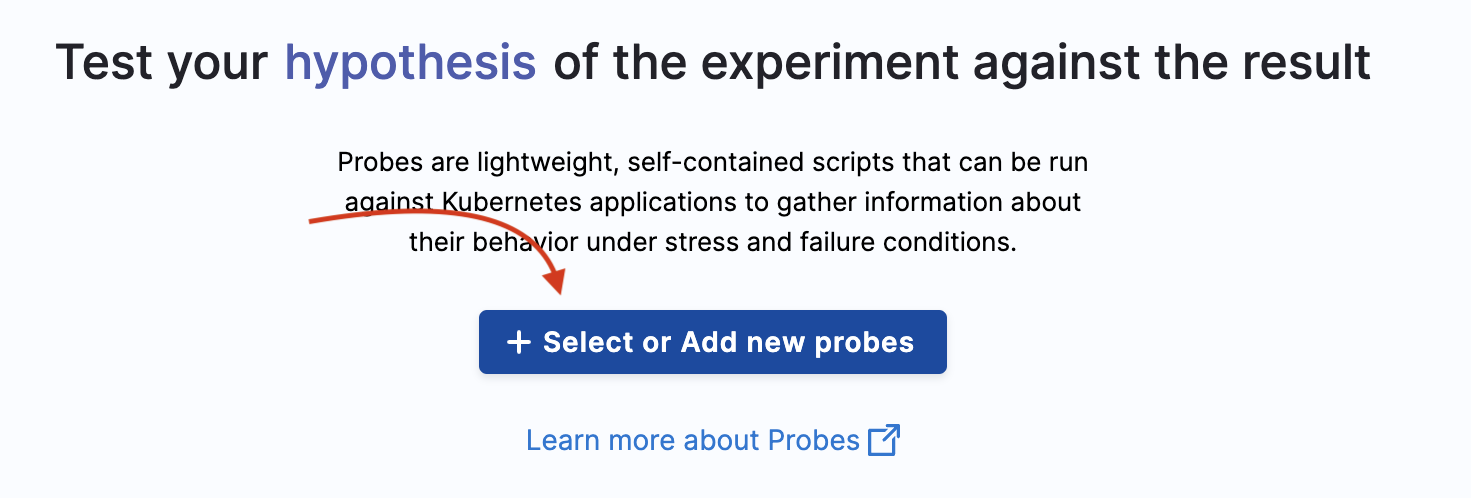Click the external link icon beside Learn more

(x=884, y=441)
